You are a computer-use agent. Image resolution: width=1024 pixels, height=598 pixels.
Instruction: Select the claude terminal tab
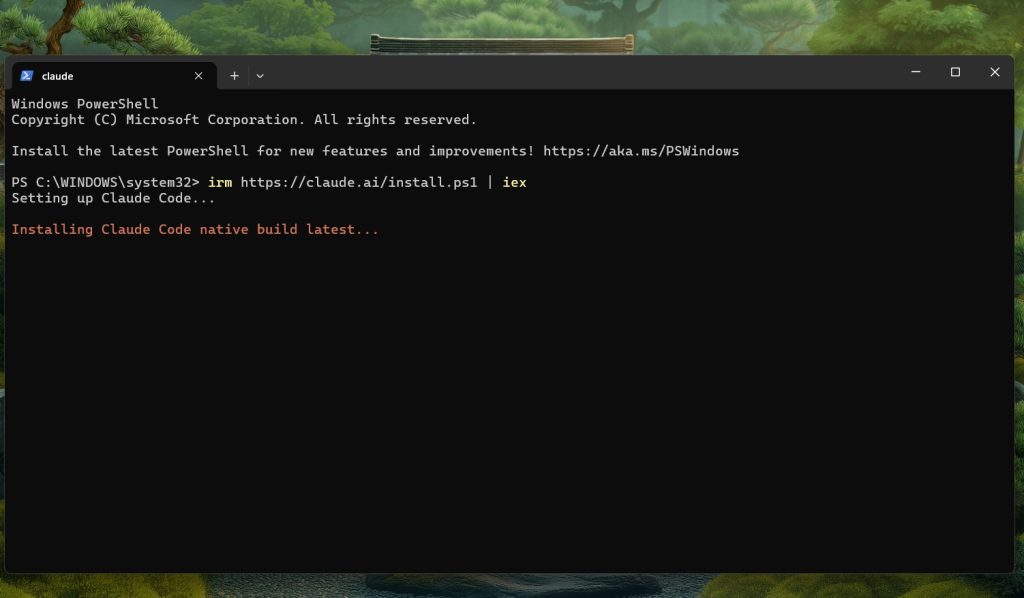coord(114,76)
